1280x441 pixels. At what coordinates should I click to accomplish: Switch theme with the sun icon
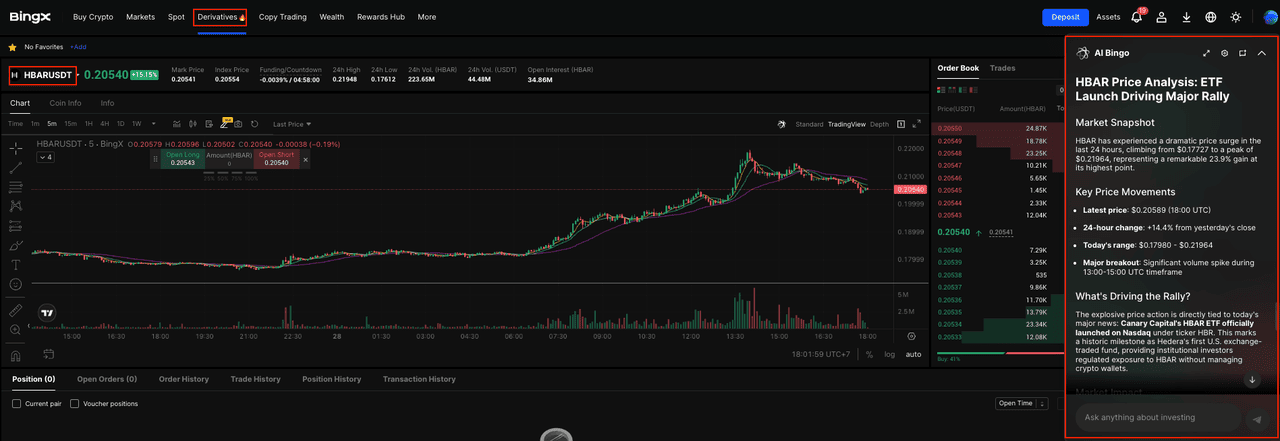coord(1236,17)
